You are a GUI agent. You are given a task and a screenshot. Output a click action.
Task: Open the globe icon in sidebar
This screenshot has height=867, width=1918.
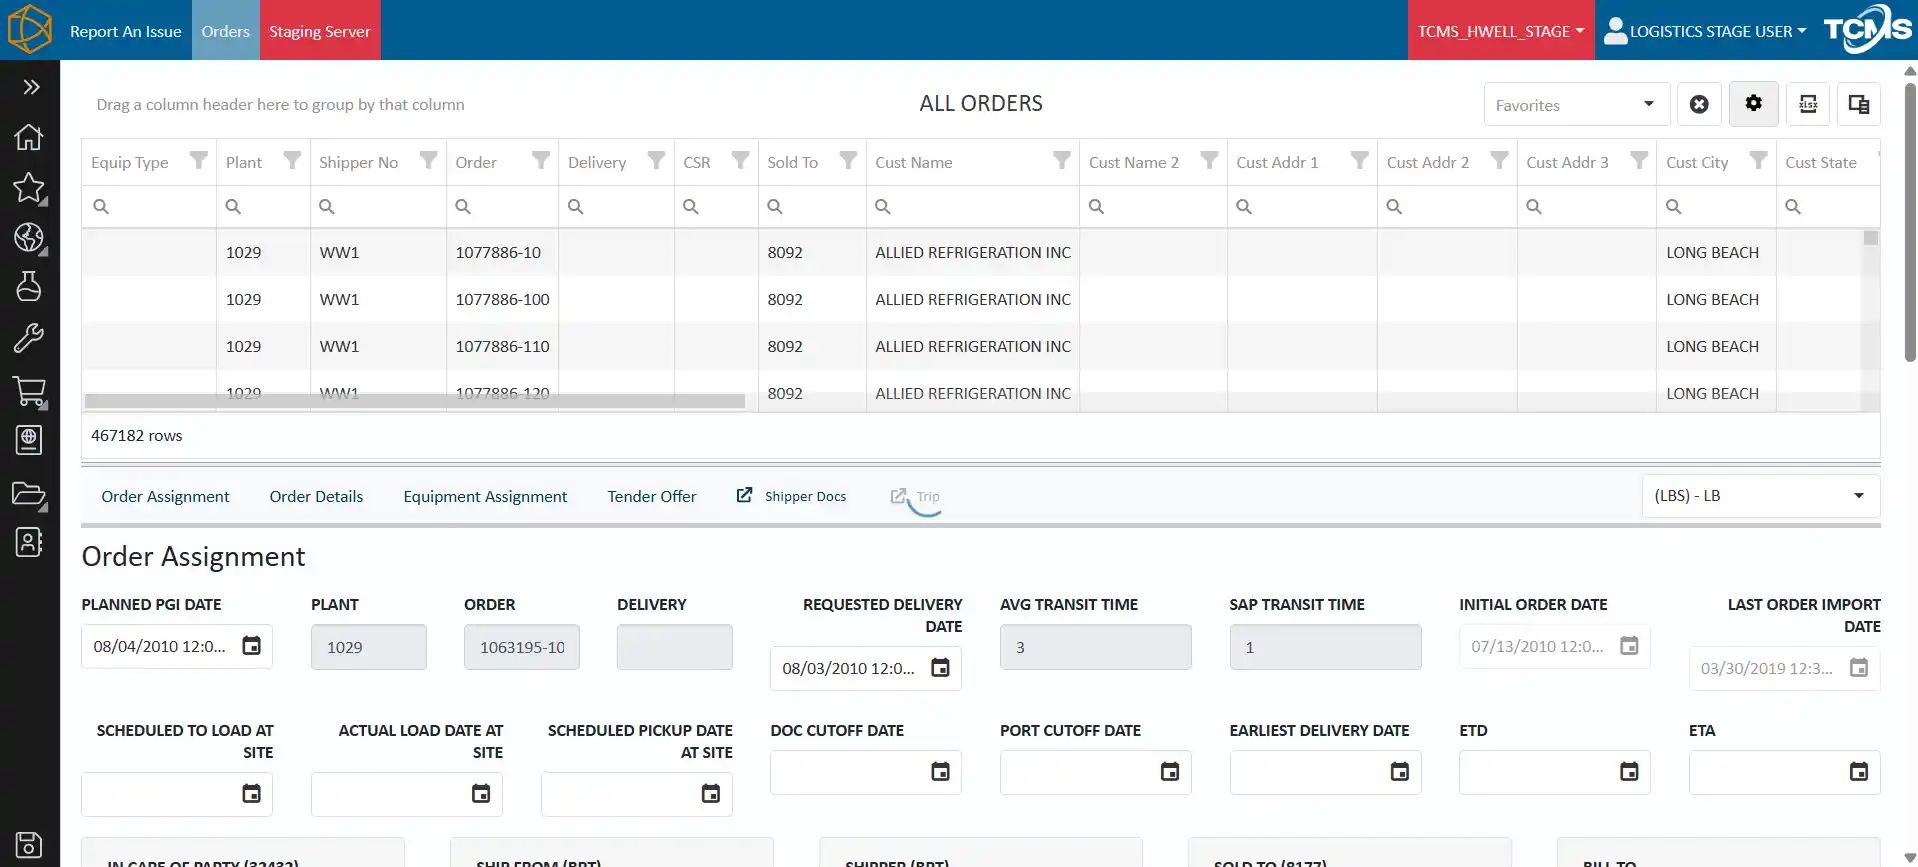coord(29,237)
